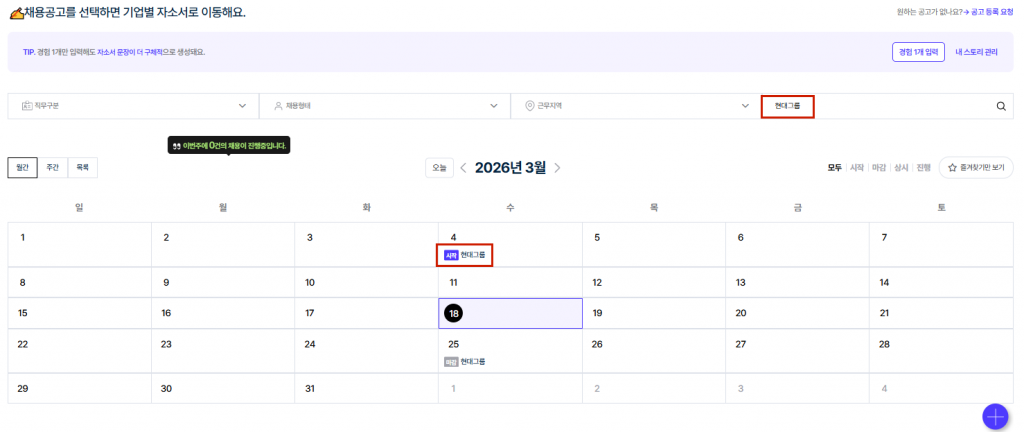1024x432 pixels.
Task: Go to previous month with left arrow
Action: 463,168
